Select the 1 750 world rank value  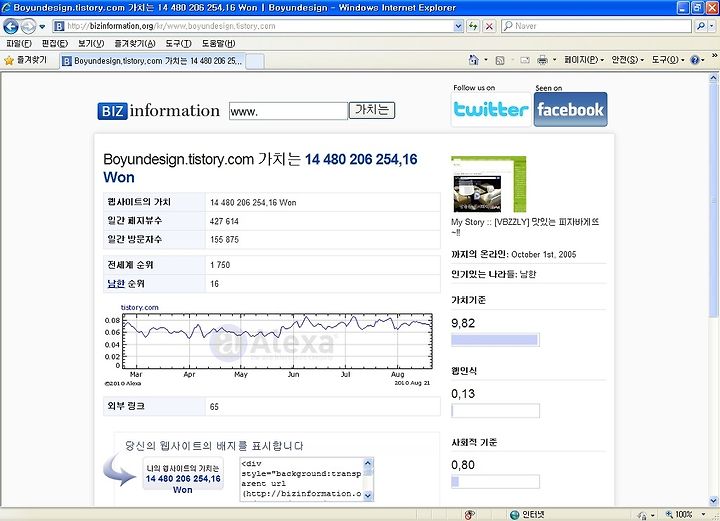coord(220,265)
